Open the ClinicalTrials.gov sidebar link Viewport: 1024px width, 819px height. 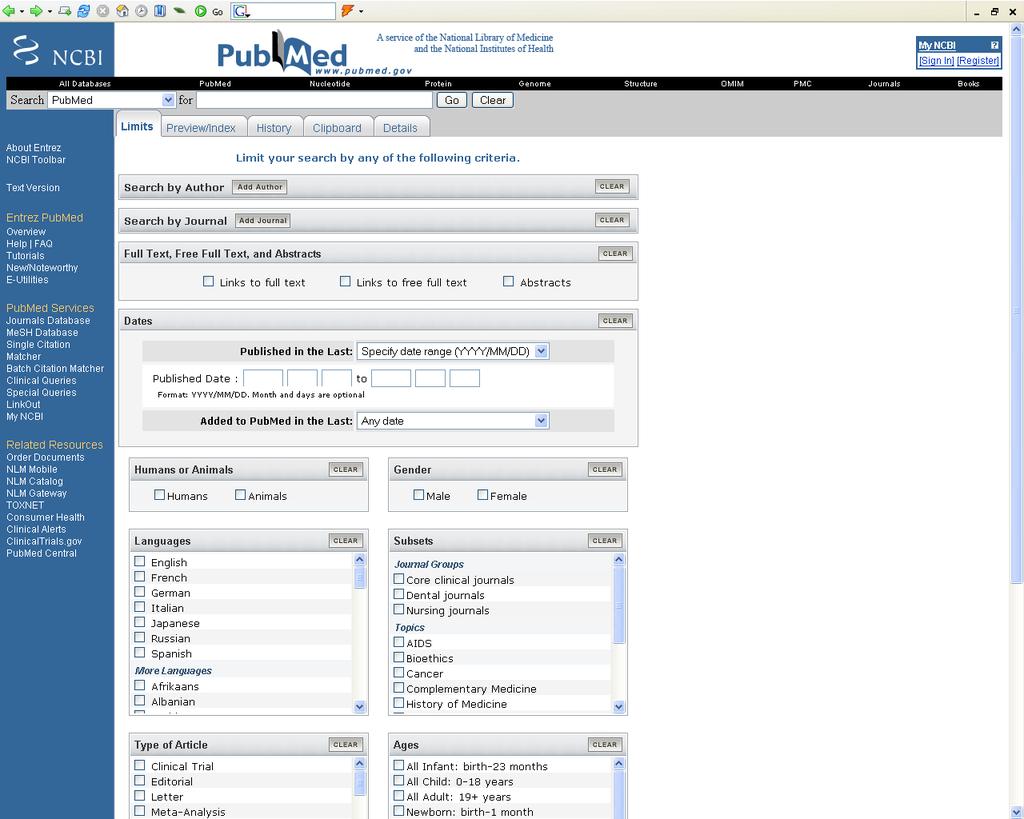click(44, 541)
